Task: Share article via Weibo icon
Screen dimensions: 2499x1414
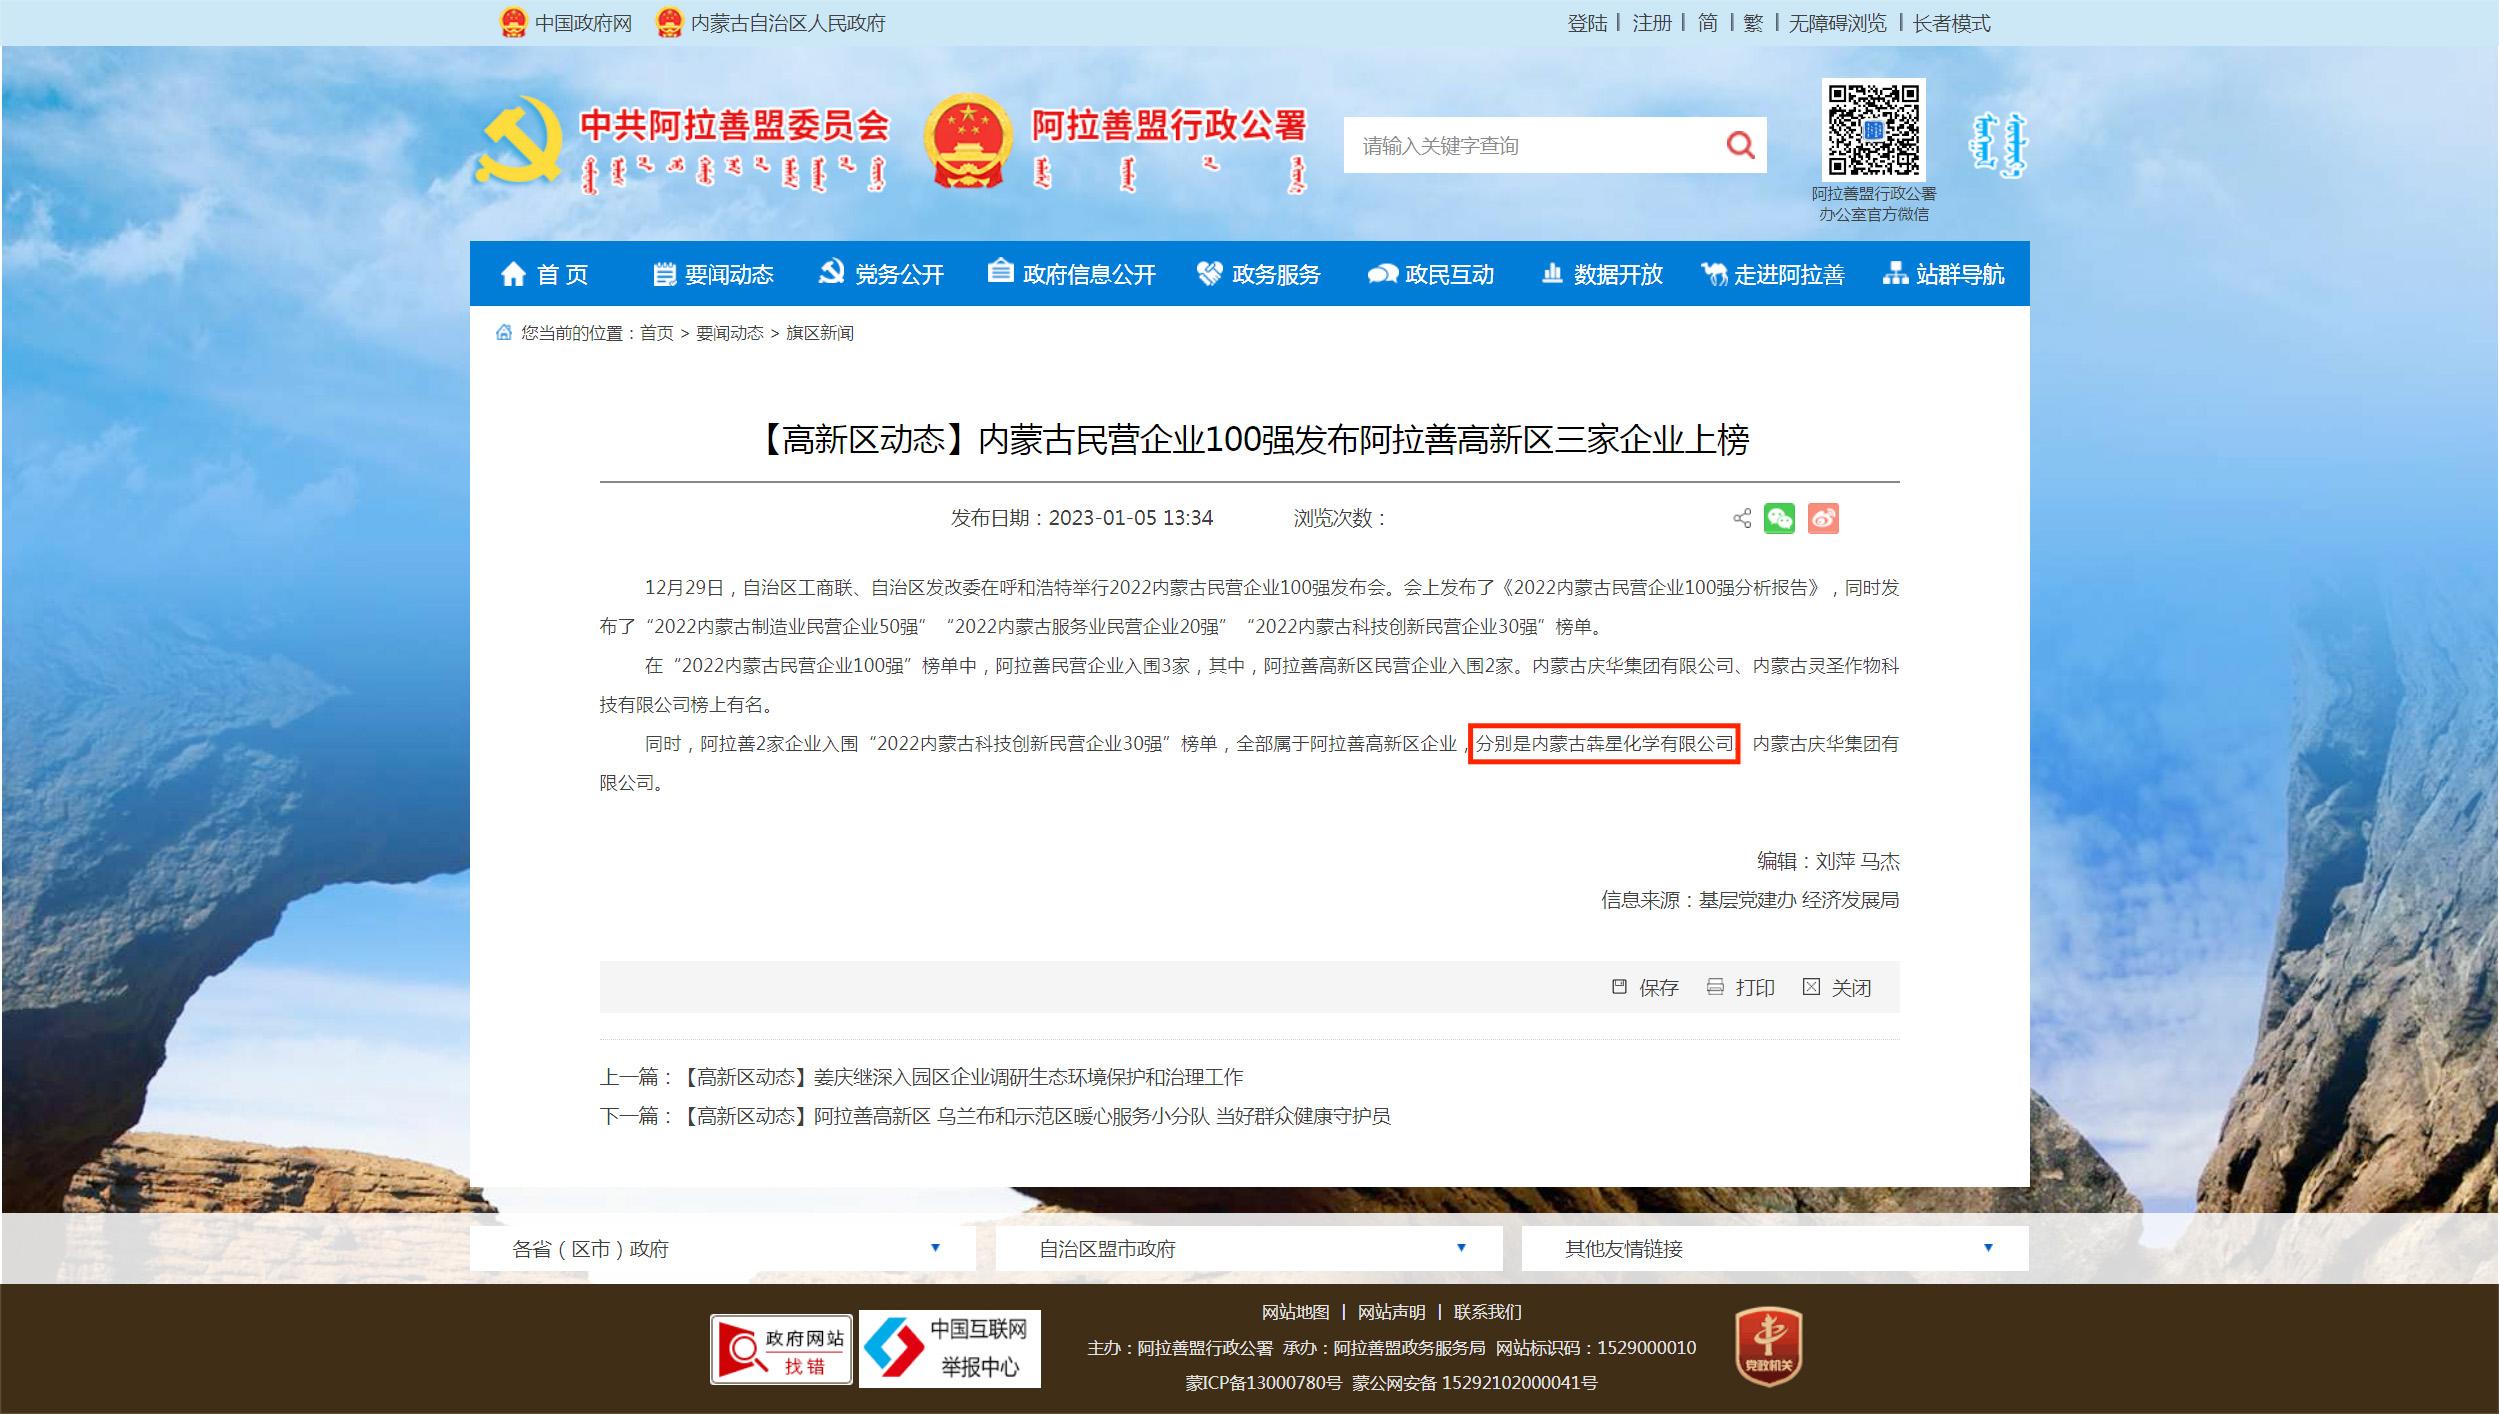Action: (x=1823, y=518)
